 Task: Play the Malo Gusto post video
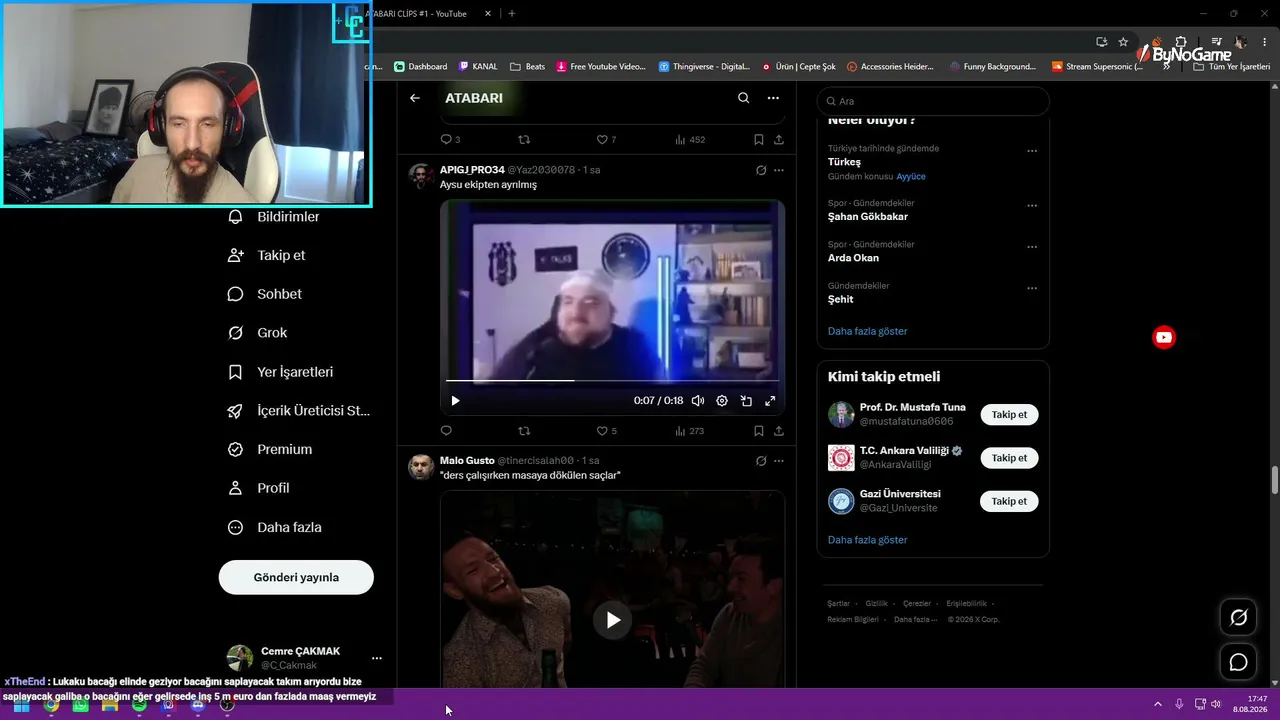point(613,620)
